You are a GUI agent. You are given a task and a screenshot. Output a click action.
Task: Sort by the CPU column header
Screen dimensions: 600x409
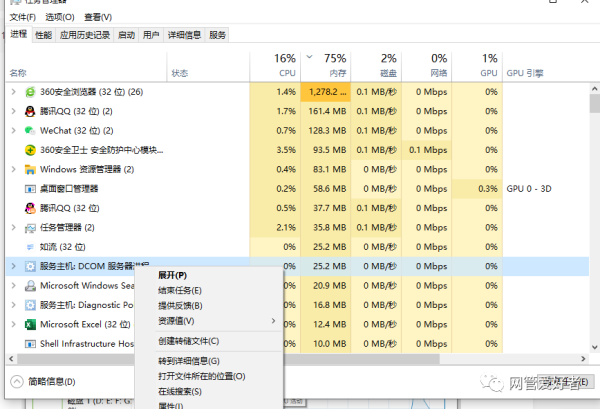tap(275, 66)
